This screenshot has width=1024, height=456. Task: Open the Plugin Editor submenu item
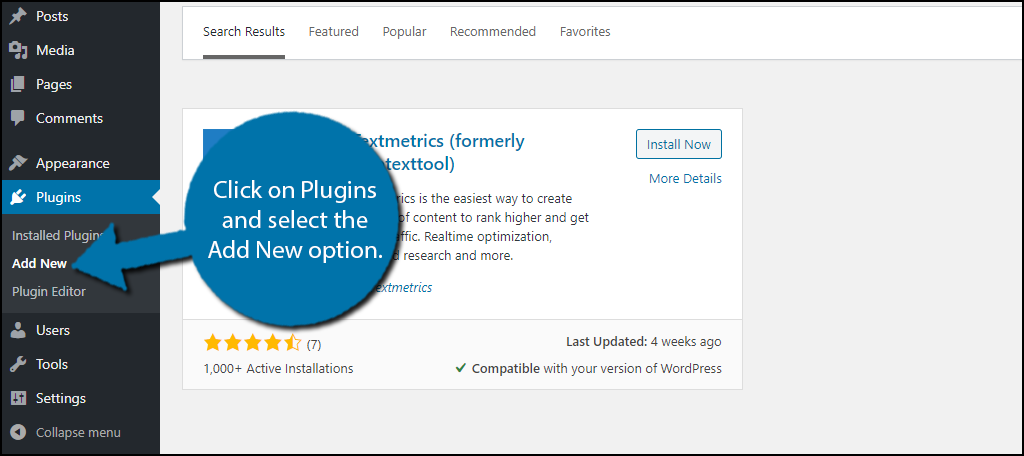49,291
